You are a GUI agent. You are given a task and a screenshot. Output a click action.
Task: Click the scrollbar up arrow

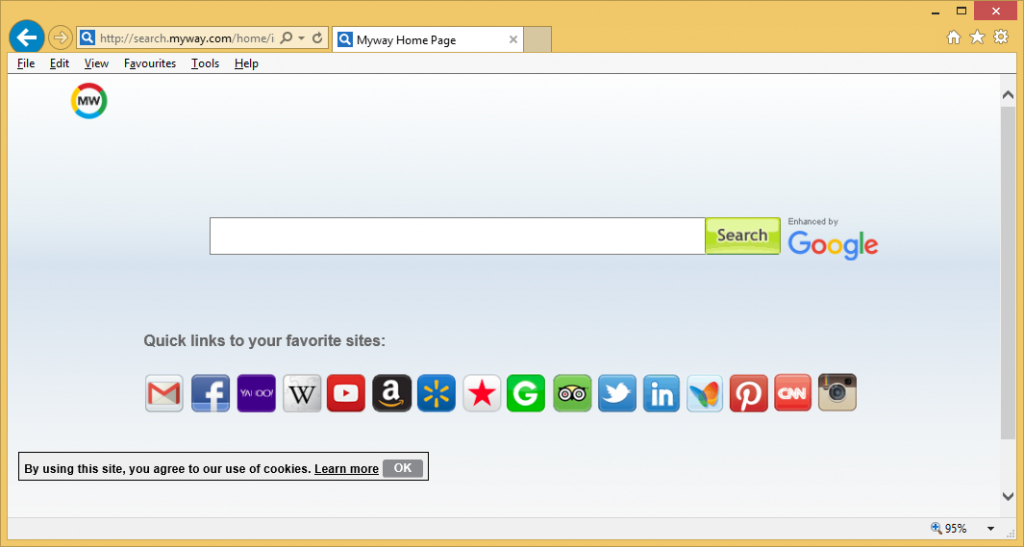coord(1008,95)
